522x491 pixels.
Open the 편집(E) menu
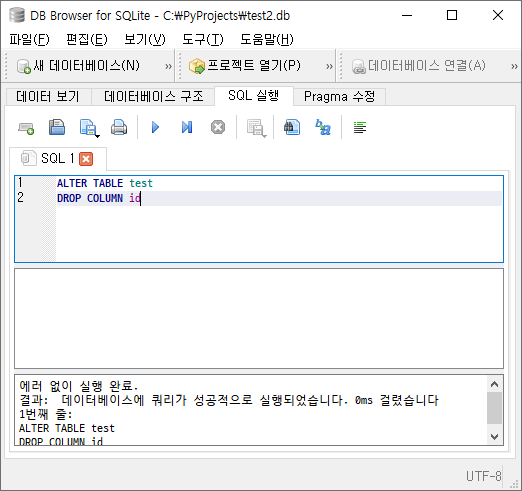87,39
